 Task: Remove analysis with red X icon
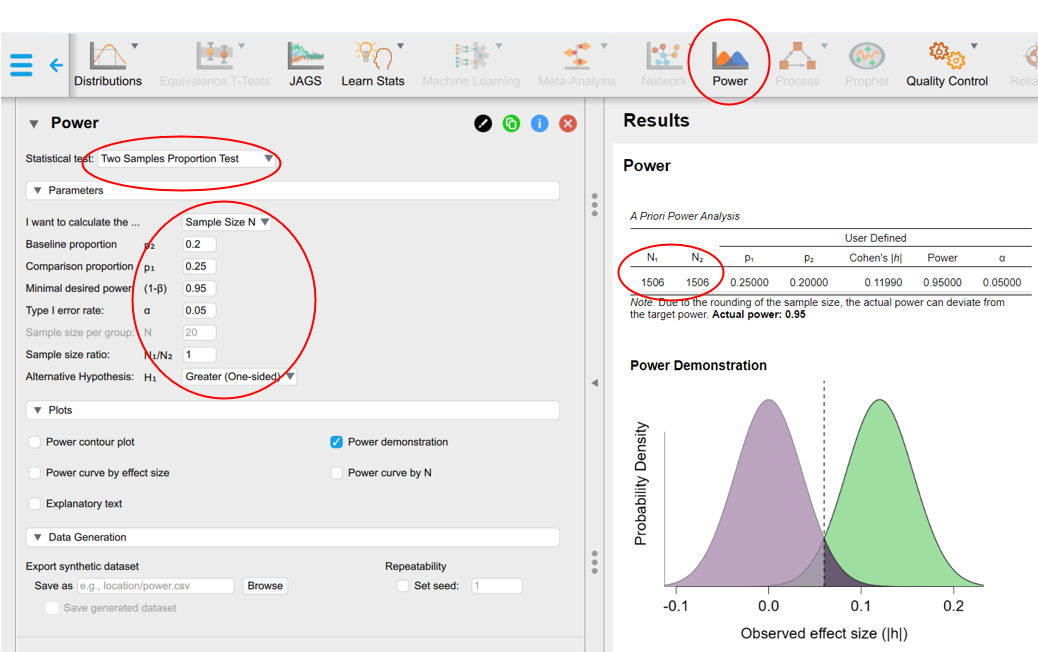coord(568,123)
